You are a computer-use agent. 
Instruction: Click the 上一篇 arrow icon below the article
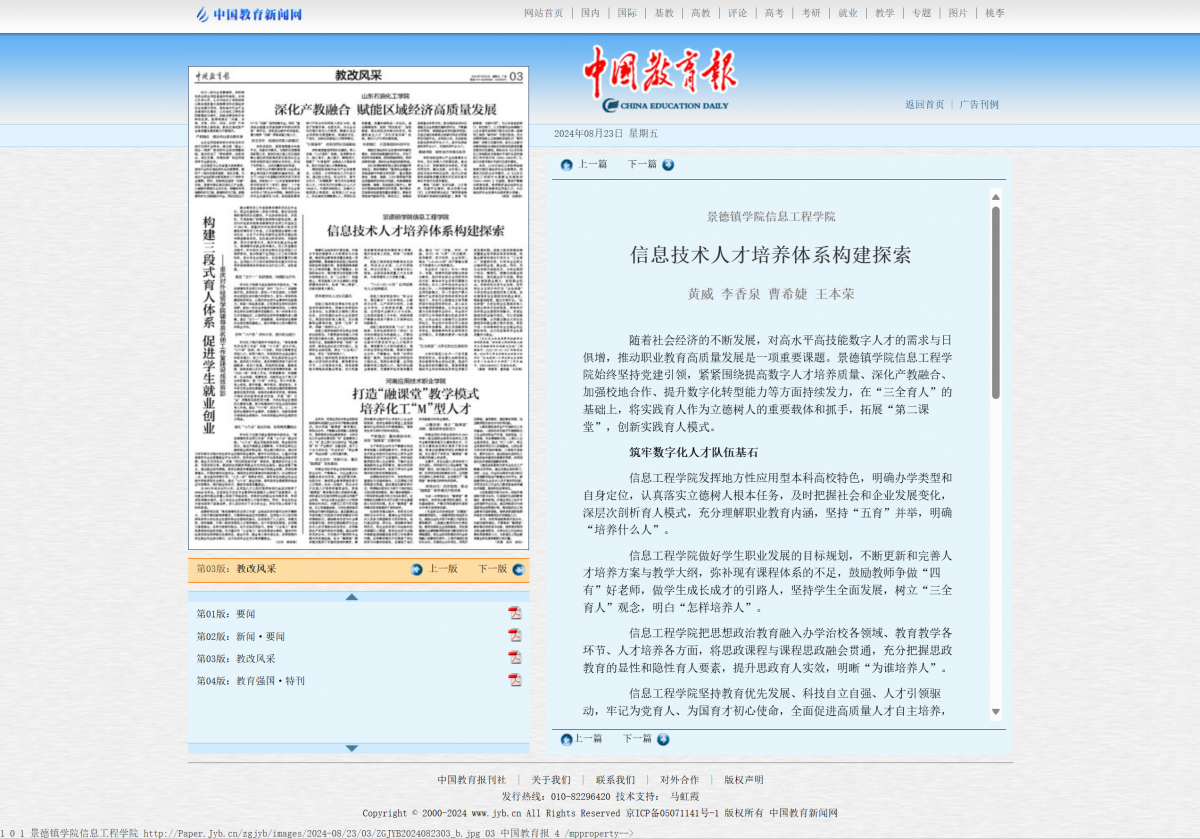tap(567, 739)
